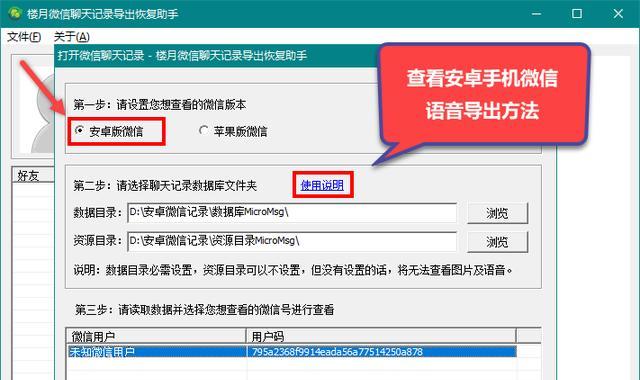This screenshot has width=640, height=380.
Task: Click inside the 资源目录 path field
Action: 292,241
